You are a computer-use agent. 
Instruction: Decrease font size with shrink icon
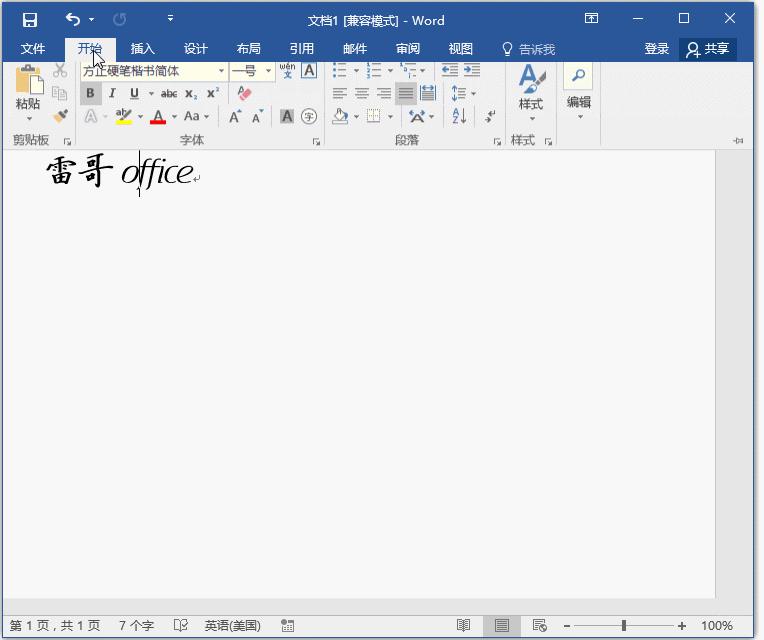[257, 116]
